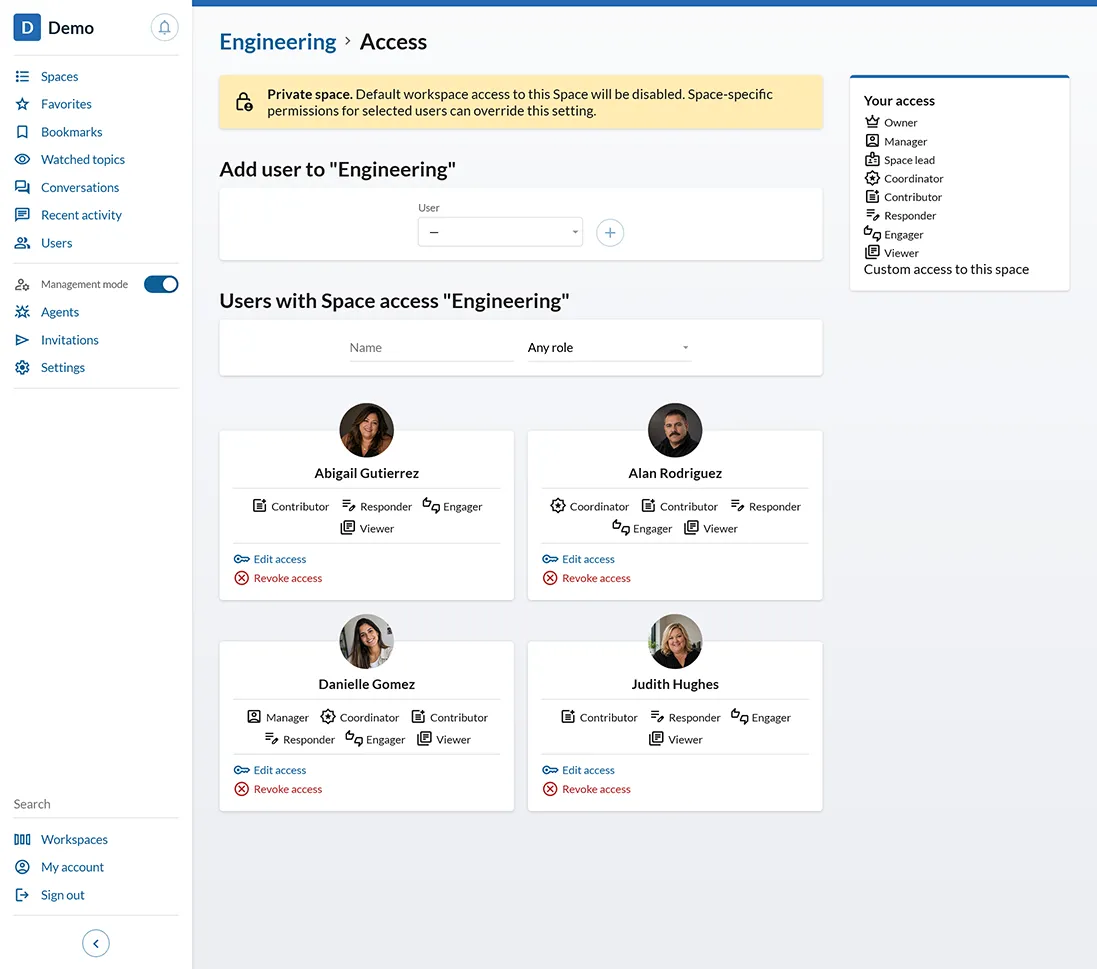
Task: Click the sidebar Search field
Action: coord(96,805)
